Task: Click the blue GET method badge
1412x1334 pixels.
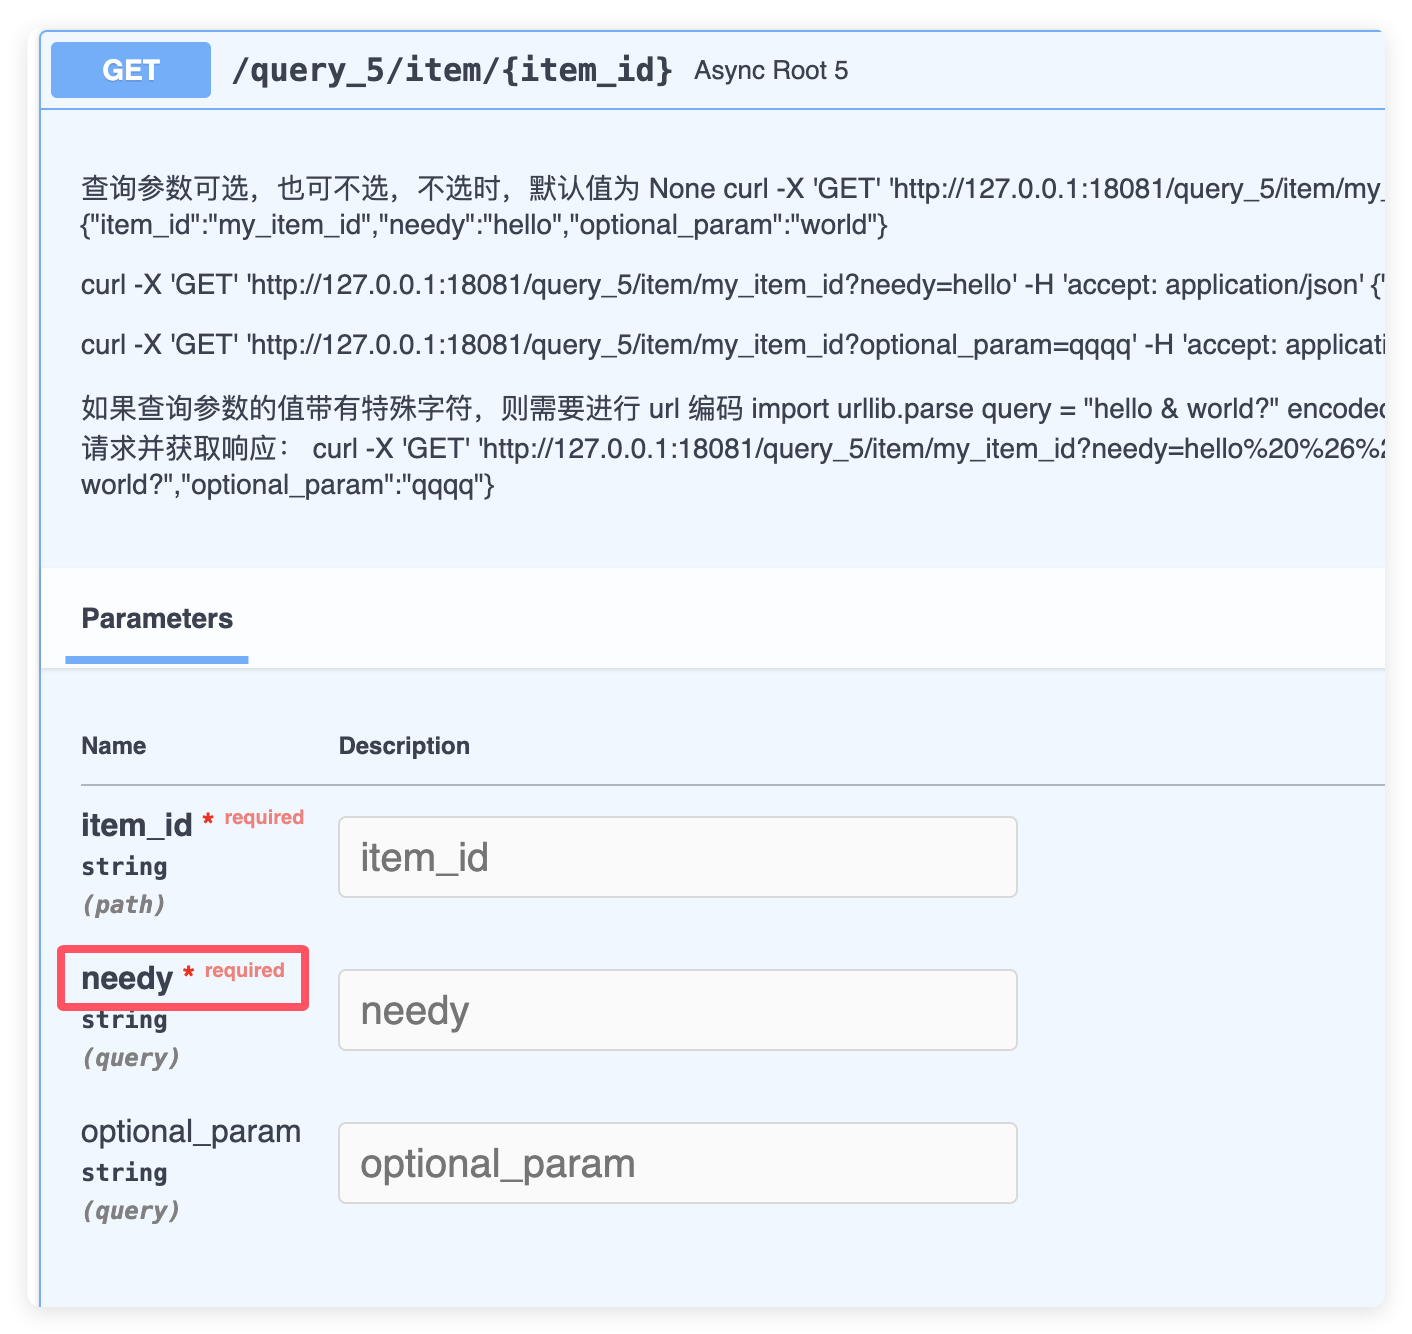Action: tap(131, 70)
